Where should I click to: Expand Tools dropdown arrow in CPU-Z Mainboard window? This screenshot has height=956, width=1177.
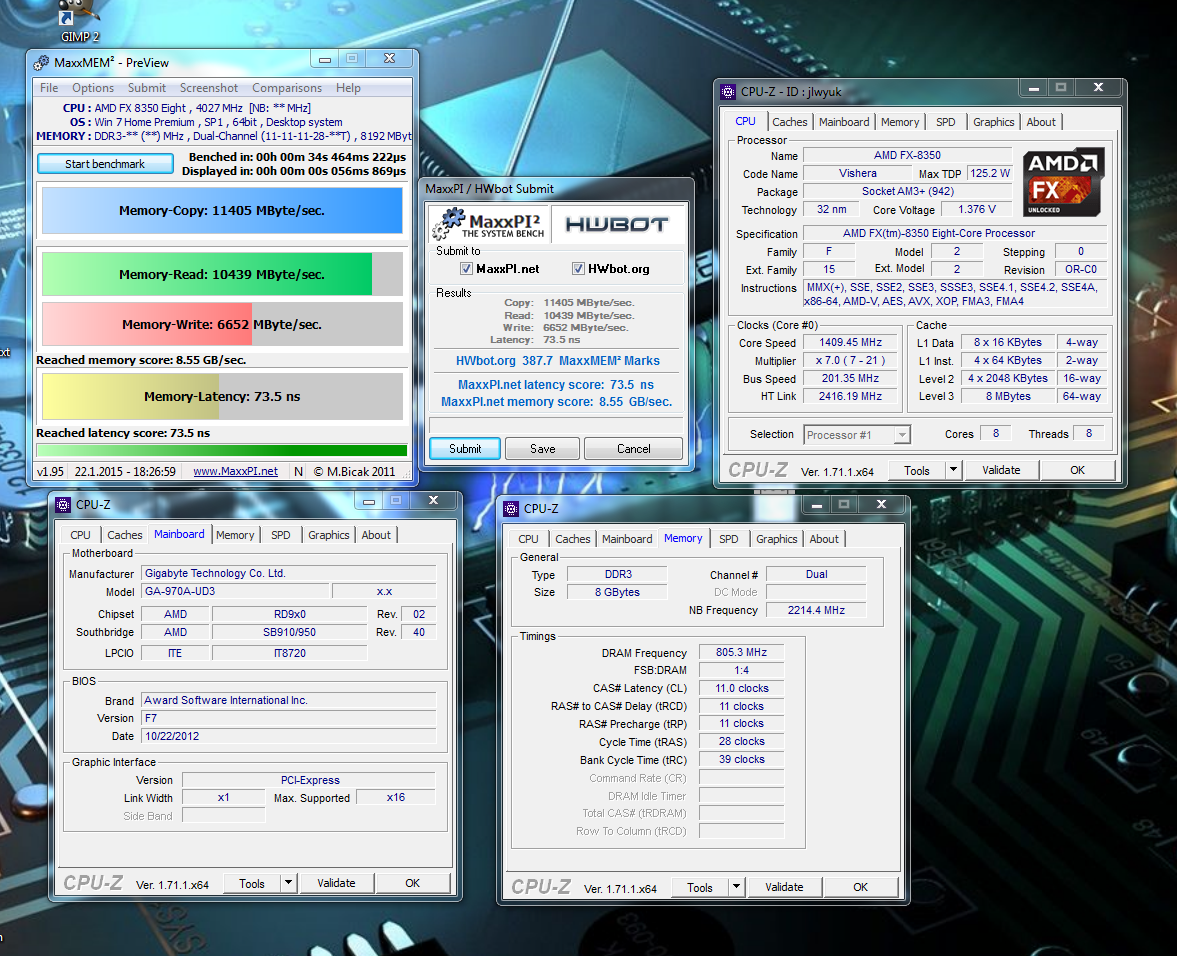[288, 883]
